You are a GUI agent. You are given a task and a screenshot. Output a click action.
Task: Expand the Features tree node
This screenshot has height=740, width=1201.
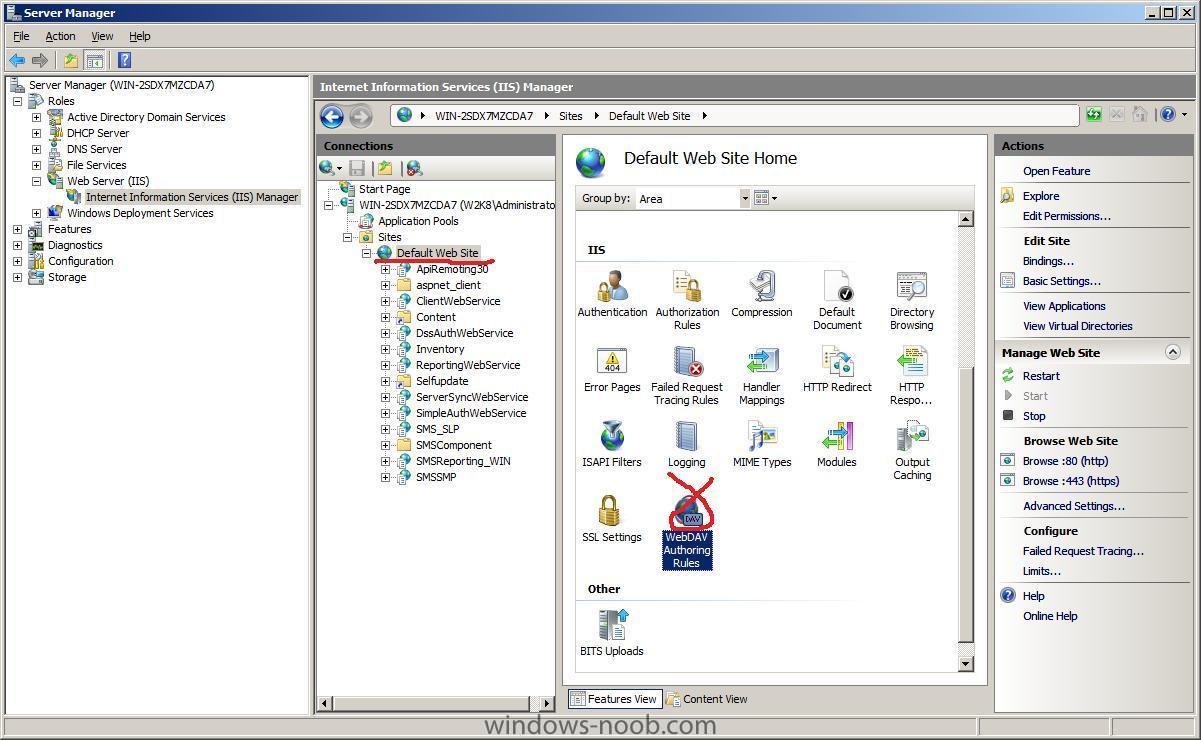17,229
